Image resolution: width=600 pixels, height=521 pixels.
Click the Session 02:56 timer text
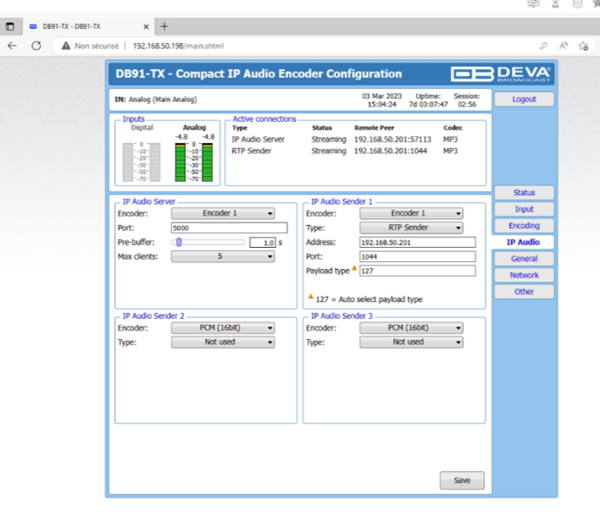[467, 104]
